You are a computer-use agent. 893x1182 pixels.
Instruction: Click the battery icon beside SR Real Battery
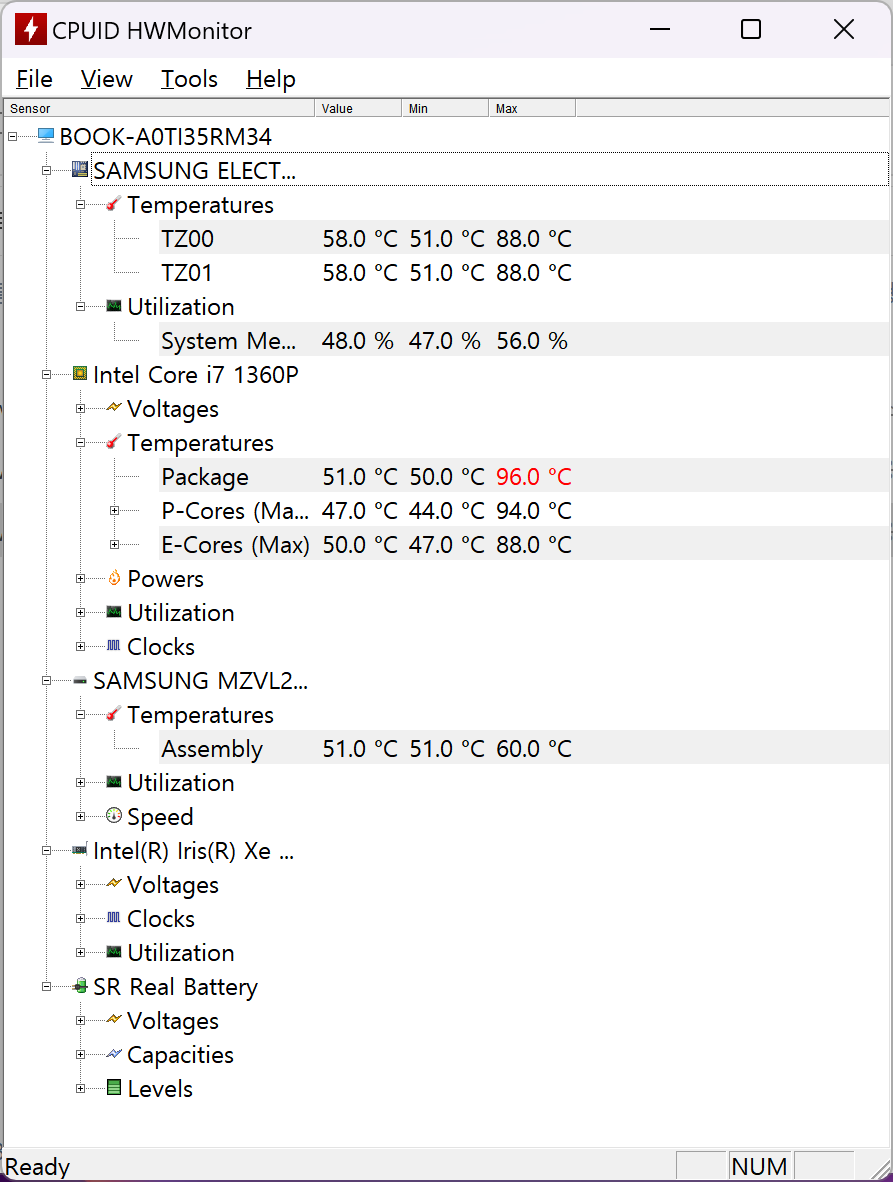pyautogui.click(x=80, y=986)
